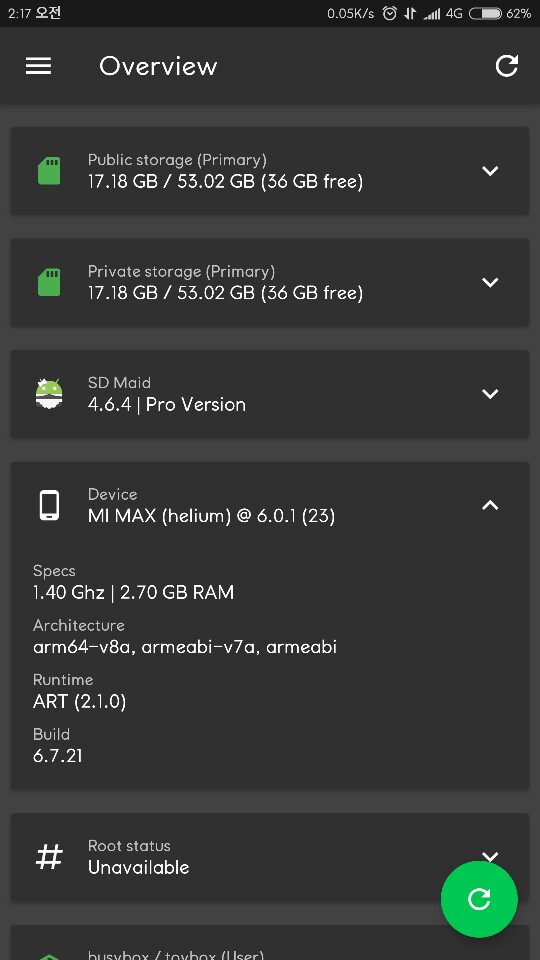The width and height of the screenshot is (540, 960).
Task: Tap the refresh icon in the top bar
Action: (x=506, y=66)
